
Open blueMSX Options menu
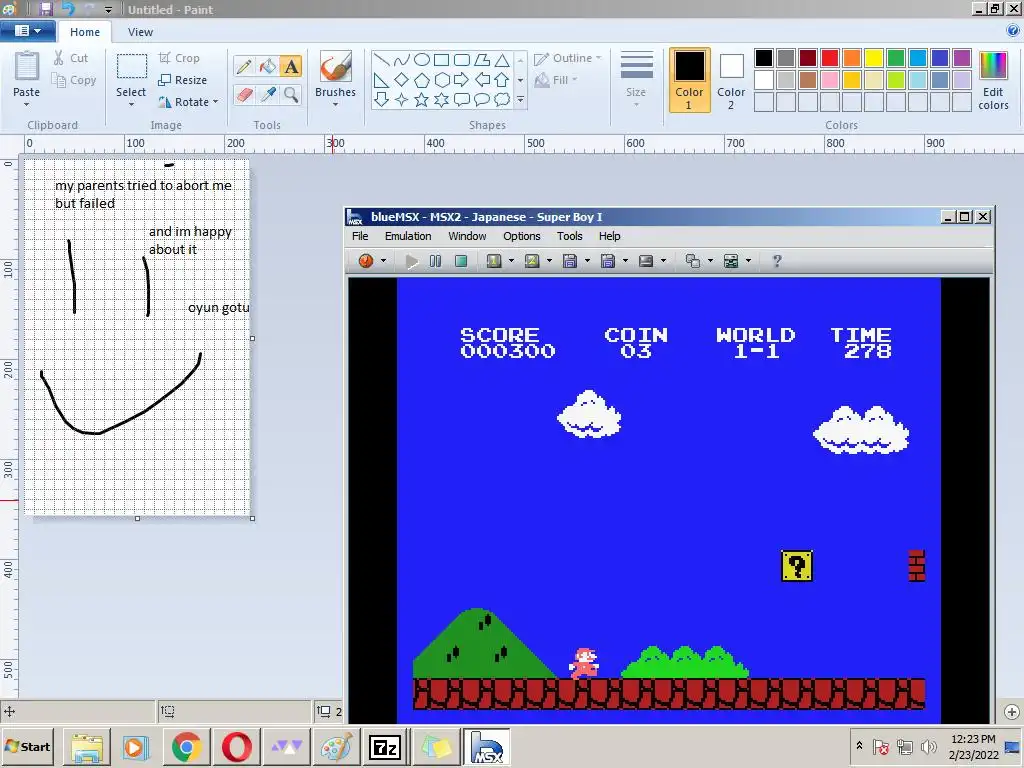[x=522, y=236]
